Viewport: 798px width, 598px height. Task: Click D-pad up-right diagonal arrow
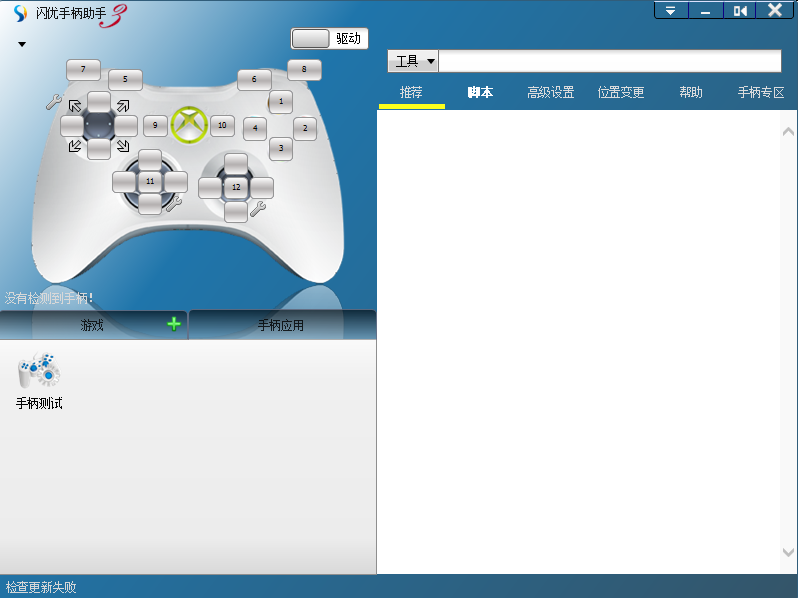point(123,106)
